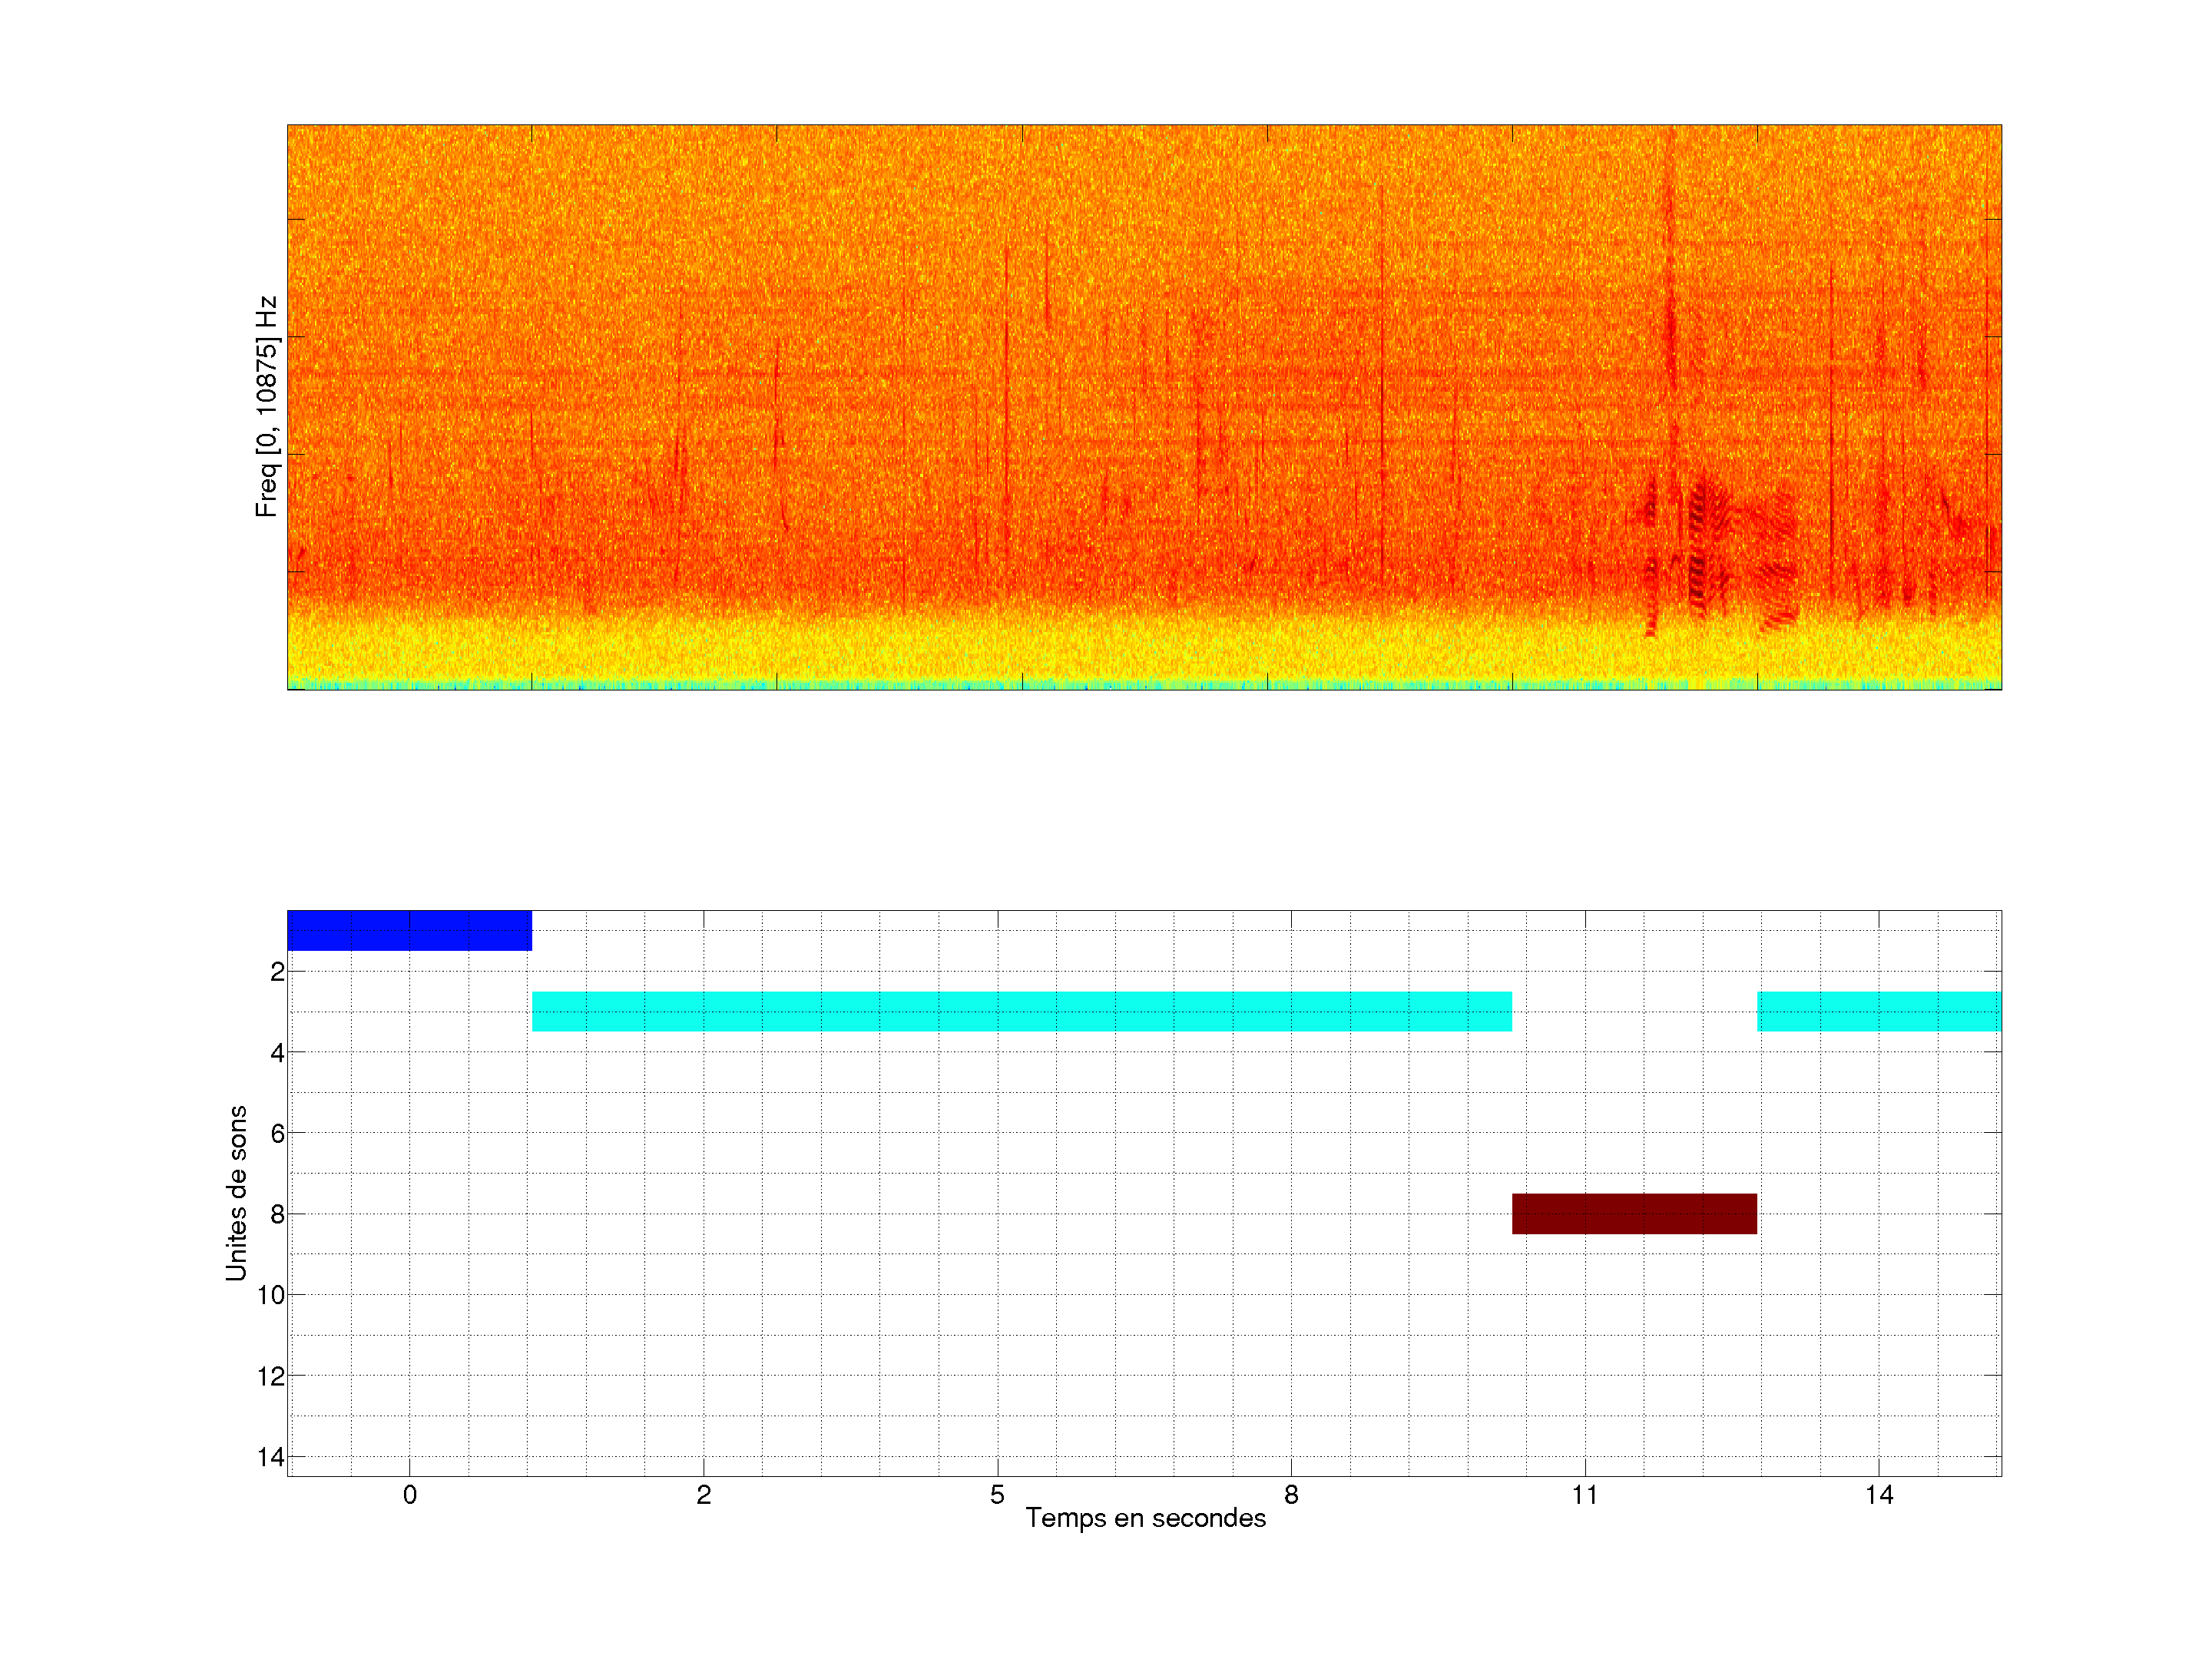Click y-axis tick label 2
Image resolution: width=2212 pixels, height=1659 pixels.
point(277,972)
